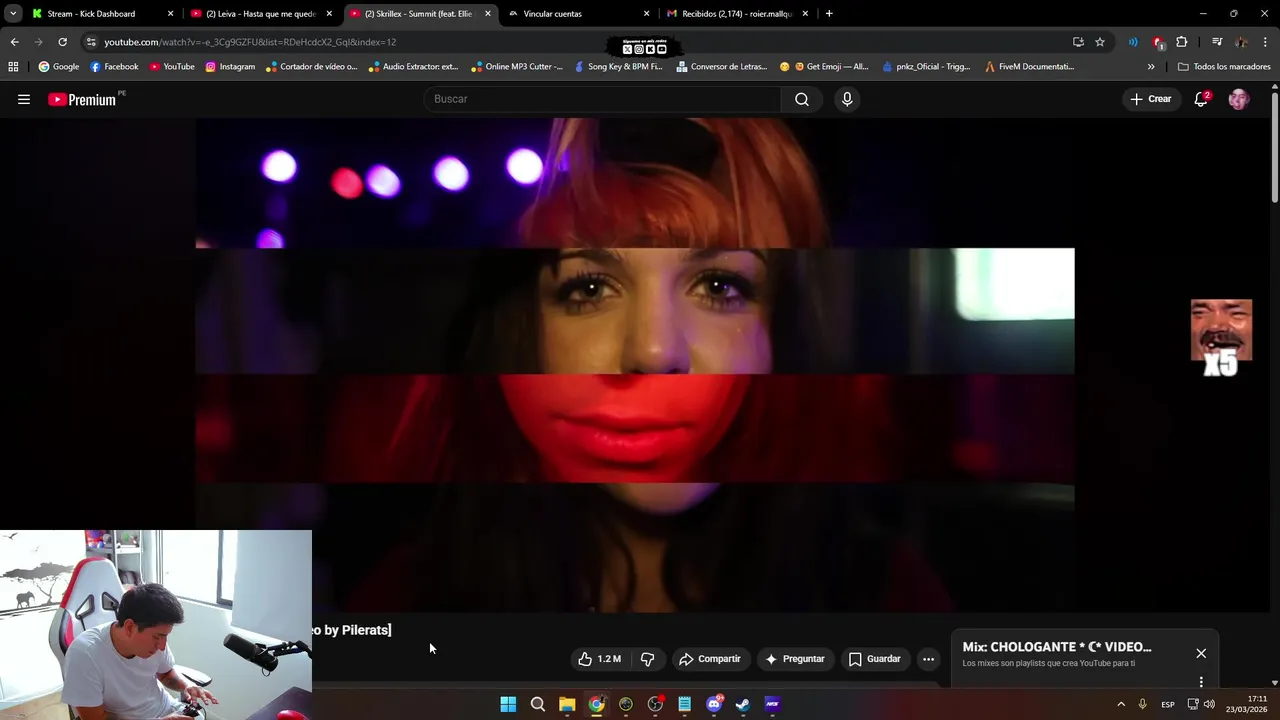Open Windows taskbar search
Image resolution: width=1280 pixels, height=720 pixels.
(x=537, y=704)
